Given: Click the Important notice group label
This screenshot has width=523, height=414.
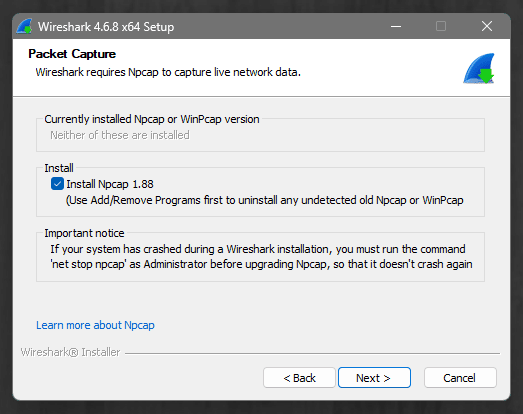Looking at the screenshot, I should click(84, 233).
